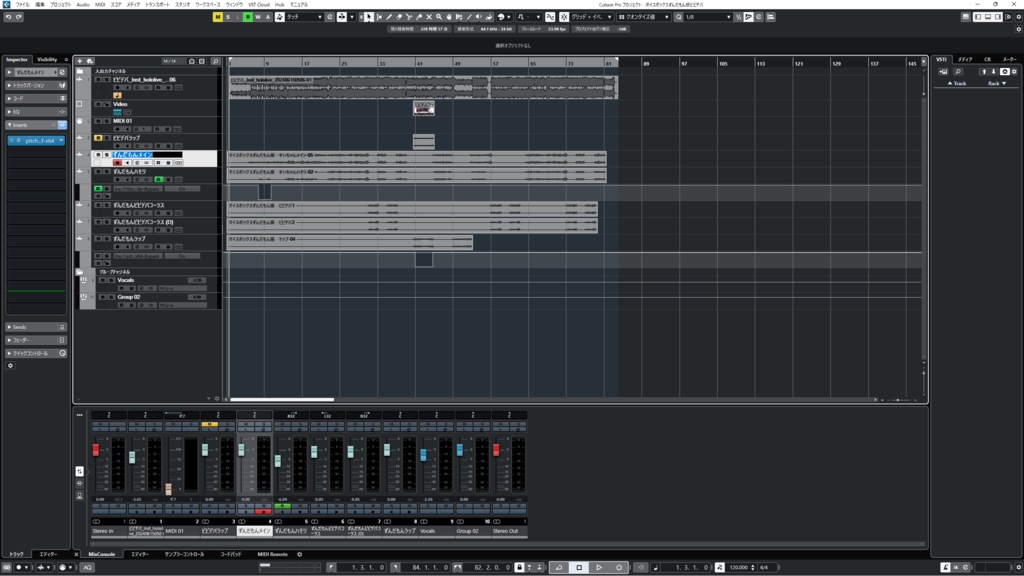Toggle green Read automation R button in toolbar
1024x576 pixels.
[248, 17]
